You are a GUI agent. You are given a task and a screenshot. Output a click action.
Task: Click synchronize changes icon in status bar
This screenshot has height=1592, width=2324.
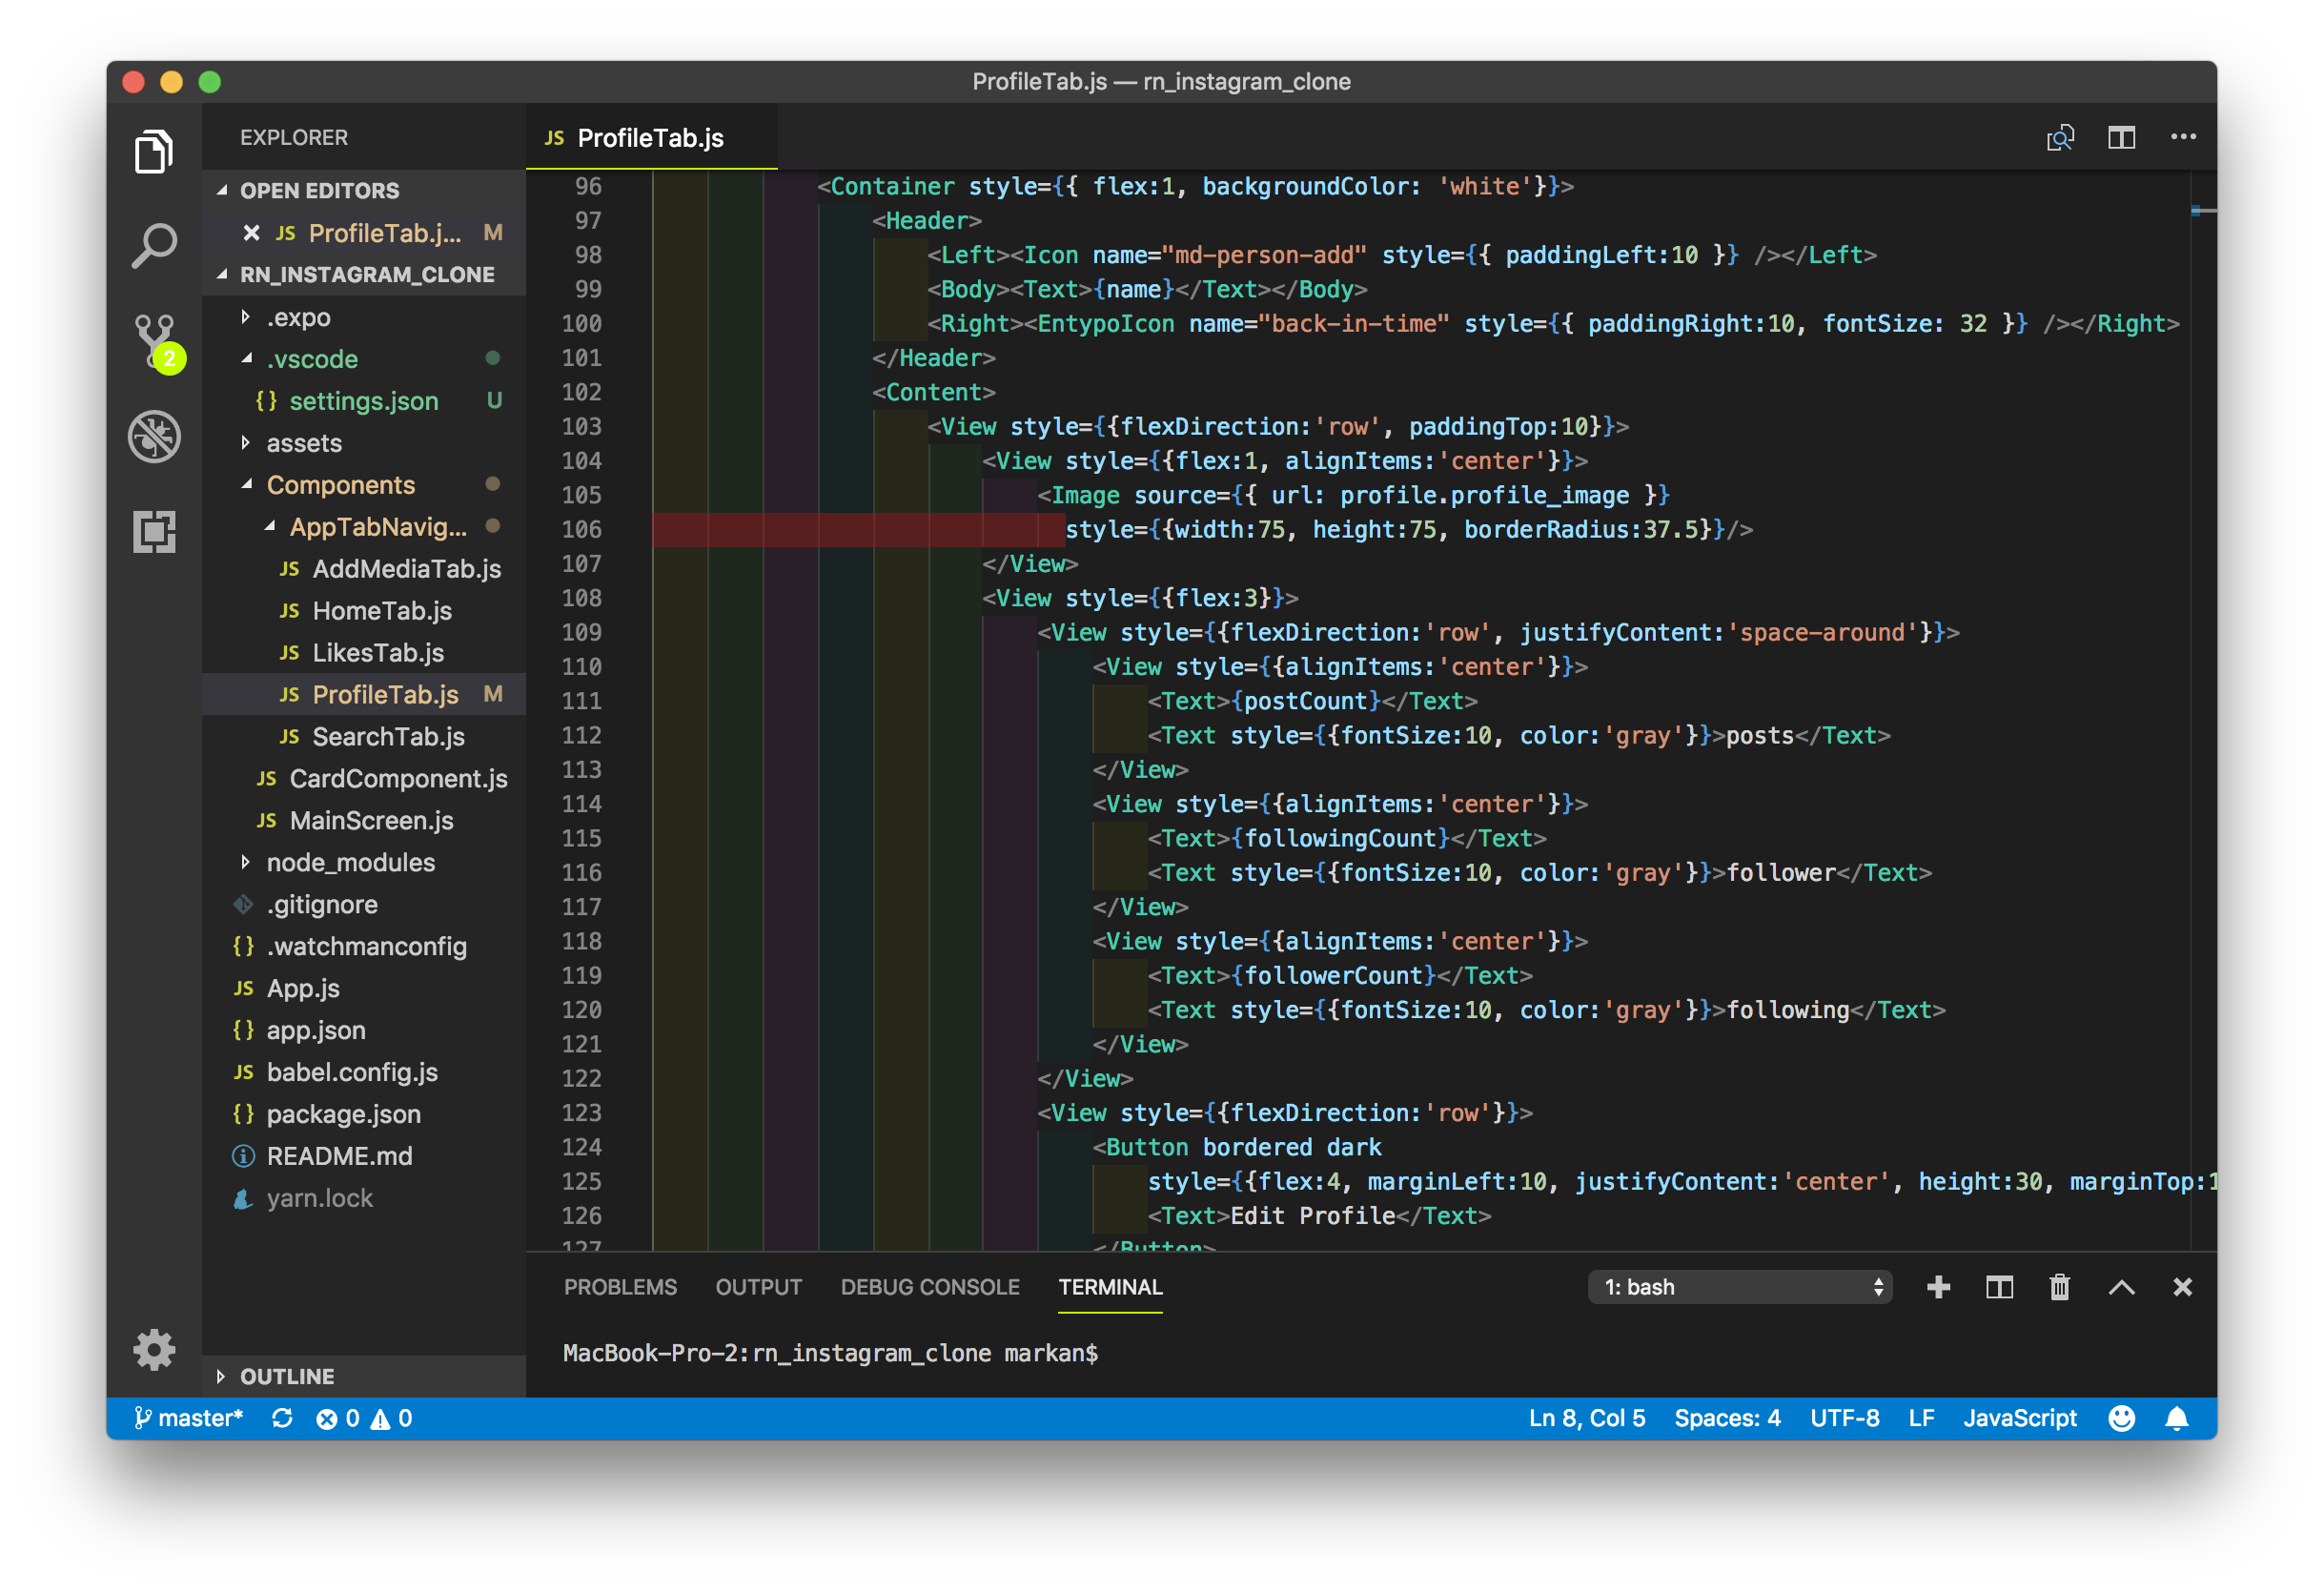coord(282,1418)
